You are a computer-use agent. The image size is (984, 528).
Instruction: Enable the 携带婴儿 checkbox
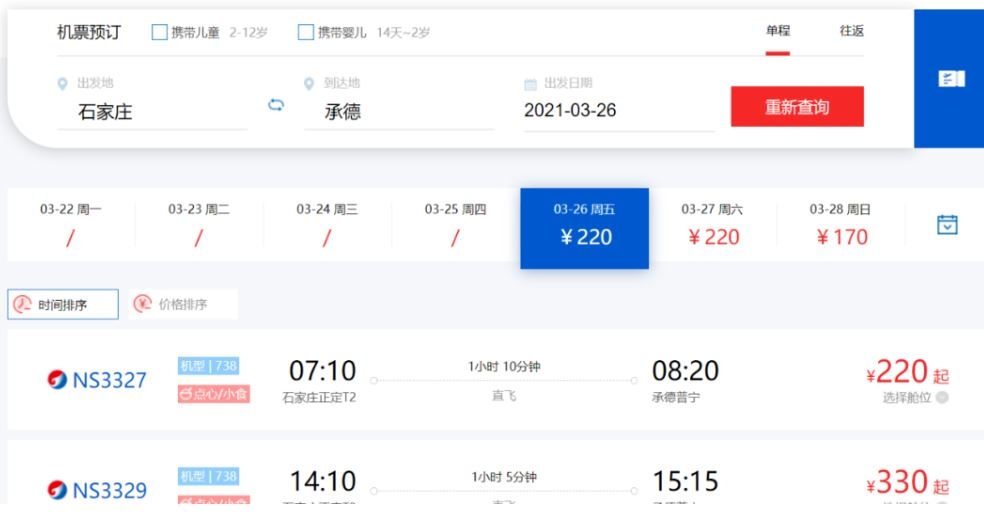306,32
